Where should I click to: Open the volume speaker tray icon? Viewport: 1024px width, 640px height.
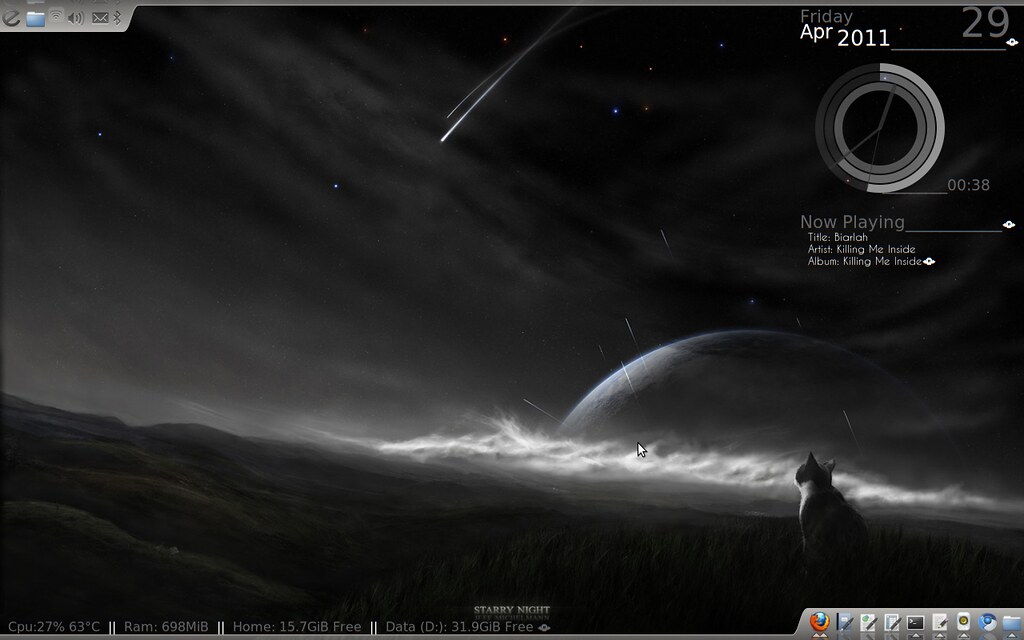click(x=76, y=18)
